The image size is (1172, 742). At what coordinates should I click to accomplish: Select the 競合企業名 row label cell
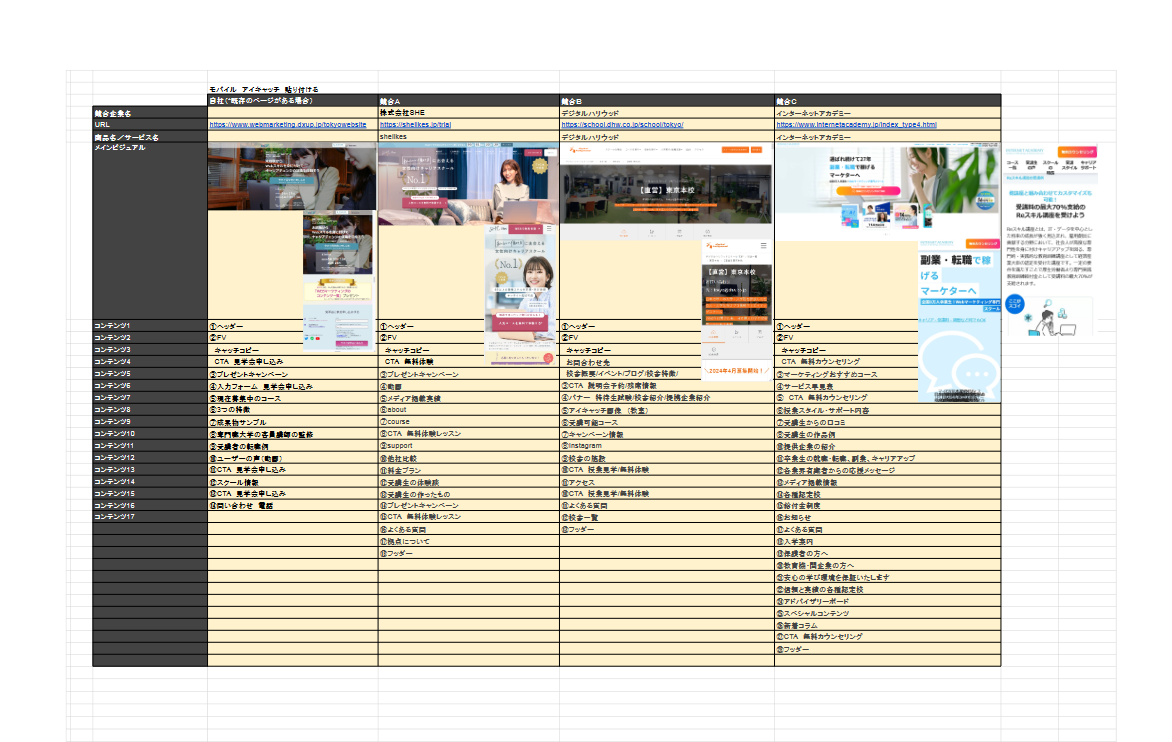pyautogui.click(x=150, y=113)
